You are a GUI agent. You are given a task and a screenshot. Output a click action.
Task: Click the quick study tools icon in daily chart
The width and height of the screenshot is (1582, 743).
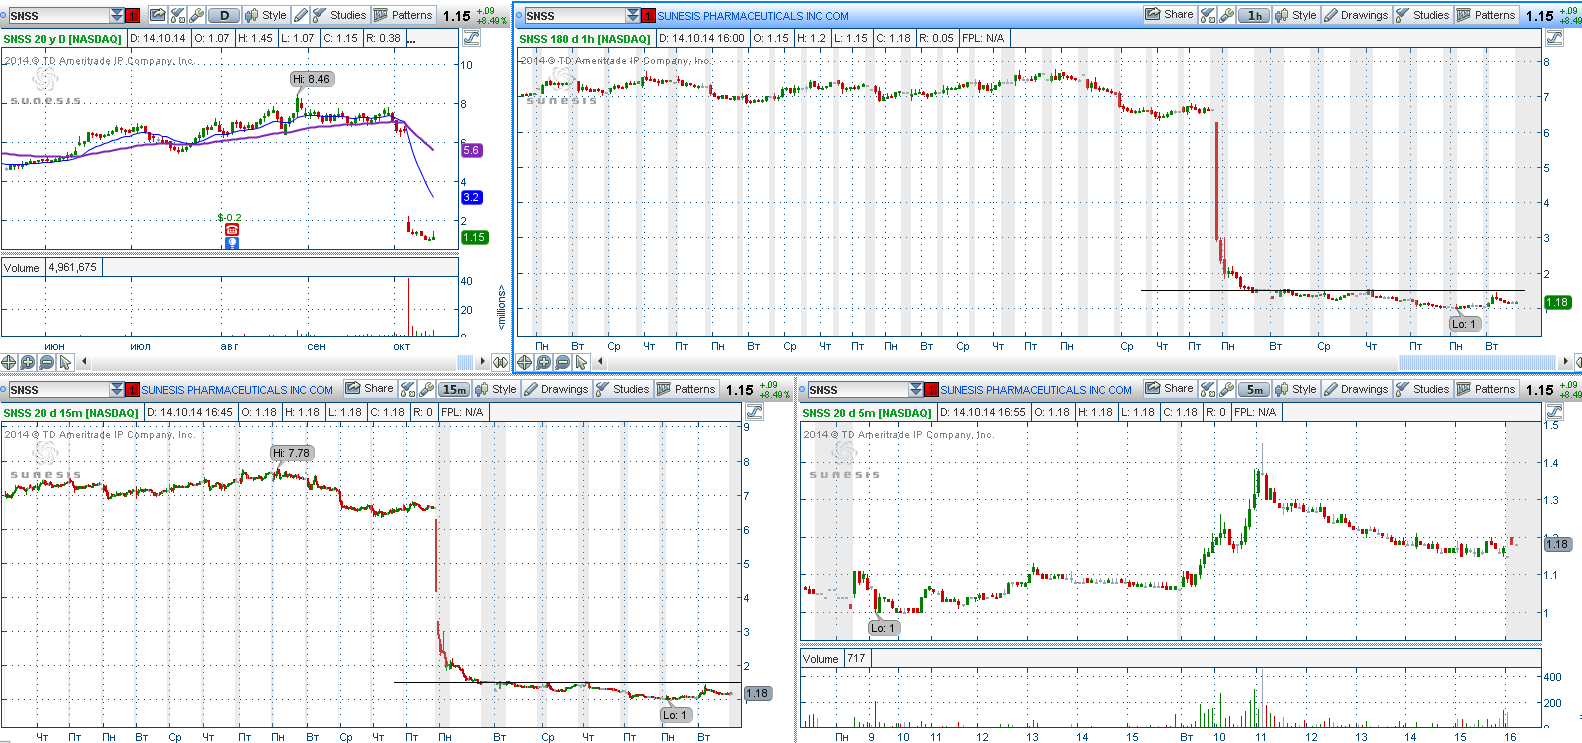pos(178,15)
